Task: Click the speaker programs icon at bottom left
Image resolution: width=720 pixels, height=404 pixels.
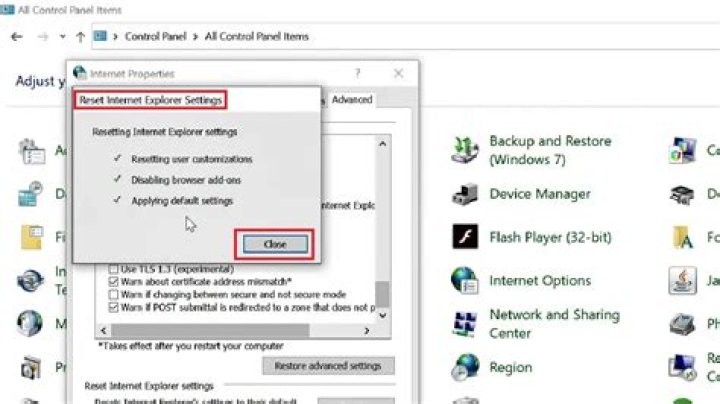Action: point(31,368)
